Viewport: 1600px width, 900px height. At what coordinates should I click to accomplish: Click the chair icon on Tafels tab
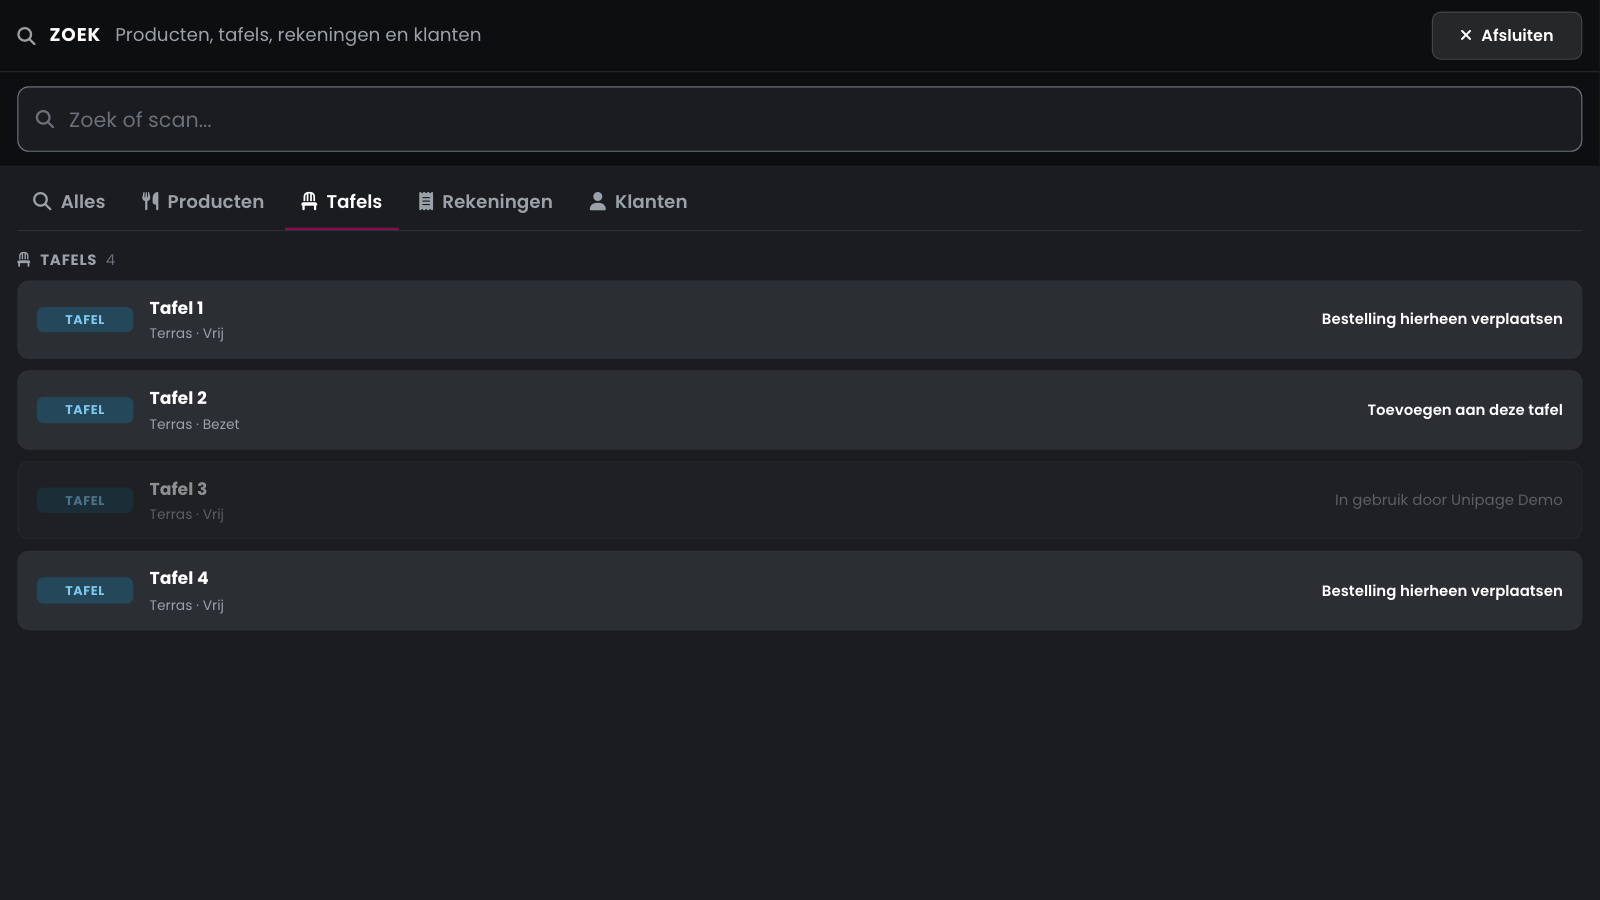click(x=309, y=201)
